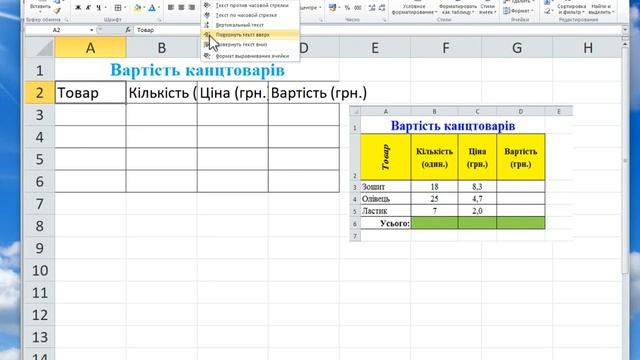Open the Conditional Formatting dropdown

(413, 9)
